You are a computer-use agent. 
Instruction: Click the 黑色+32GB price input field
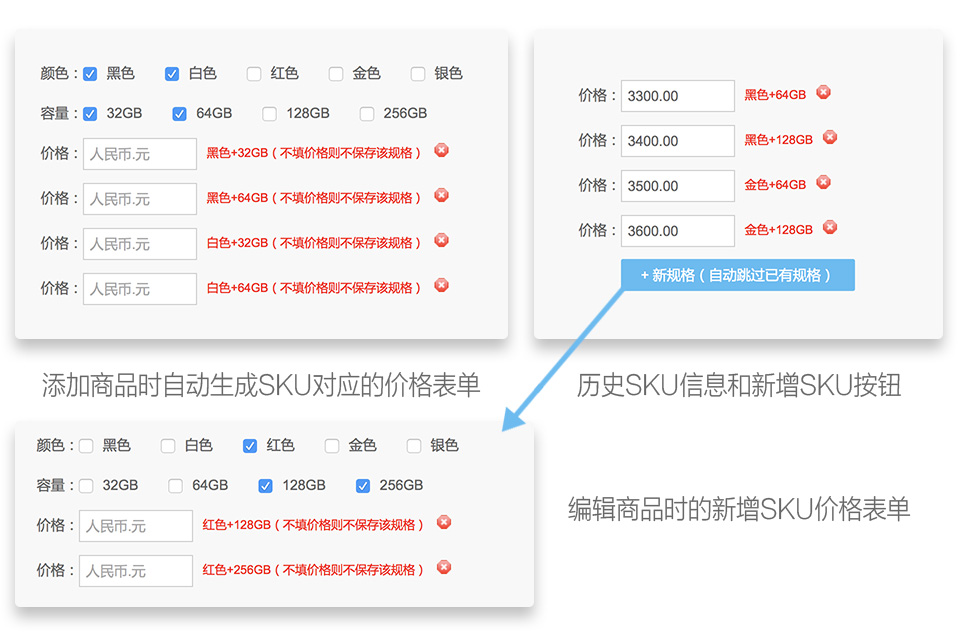pyautogui.click(x=139, y=153)
